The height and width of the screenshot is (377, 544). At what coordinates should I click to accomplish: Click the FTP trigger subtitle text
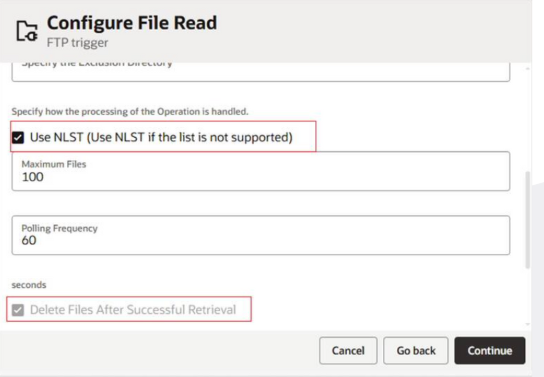point(77,43)
